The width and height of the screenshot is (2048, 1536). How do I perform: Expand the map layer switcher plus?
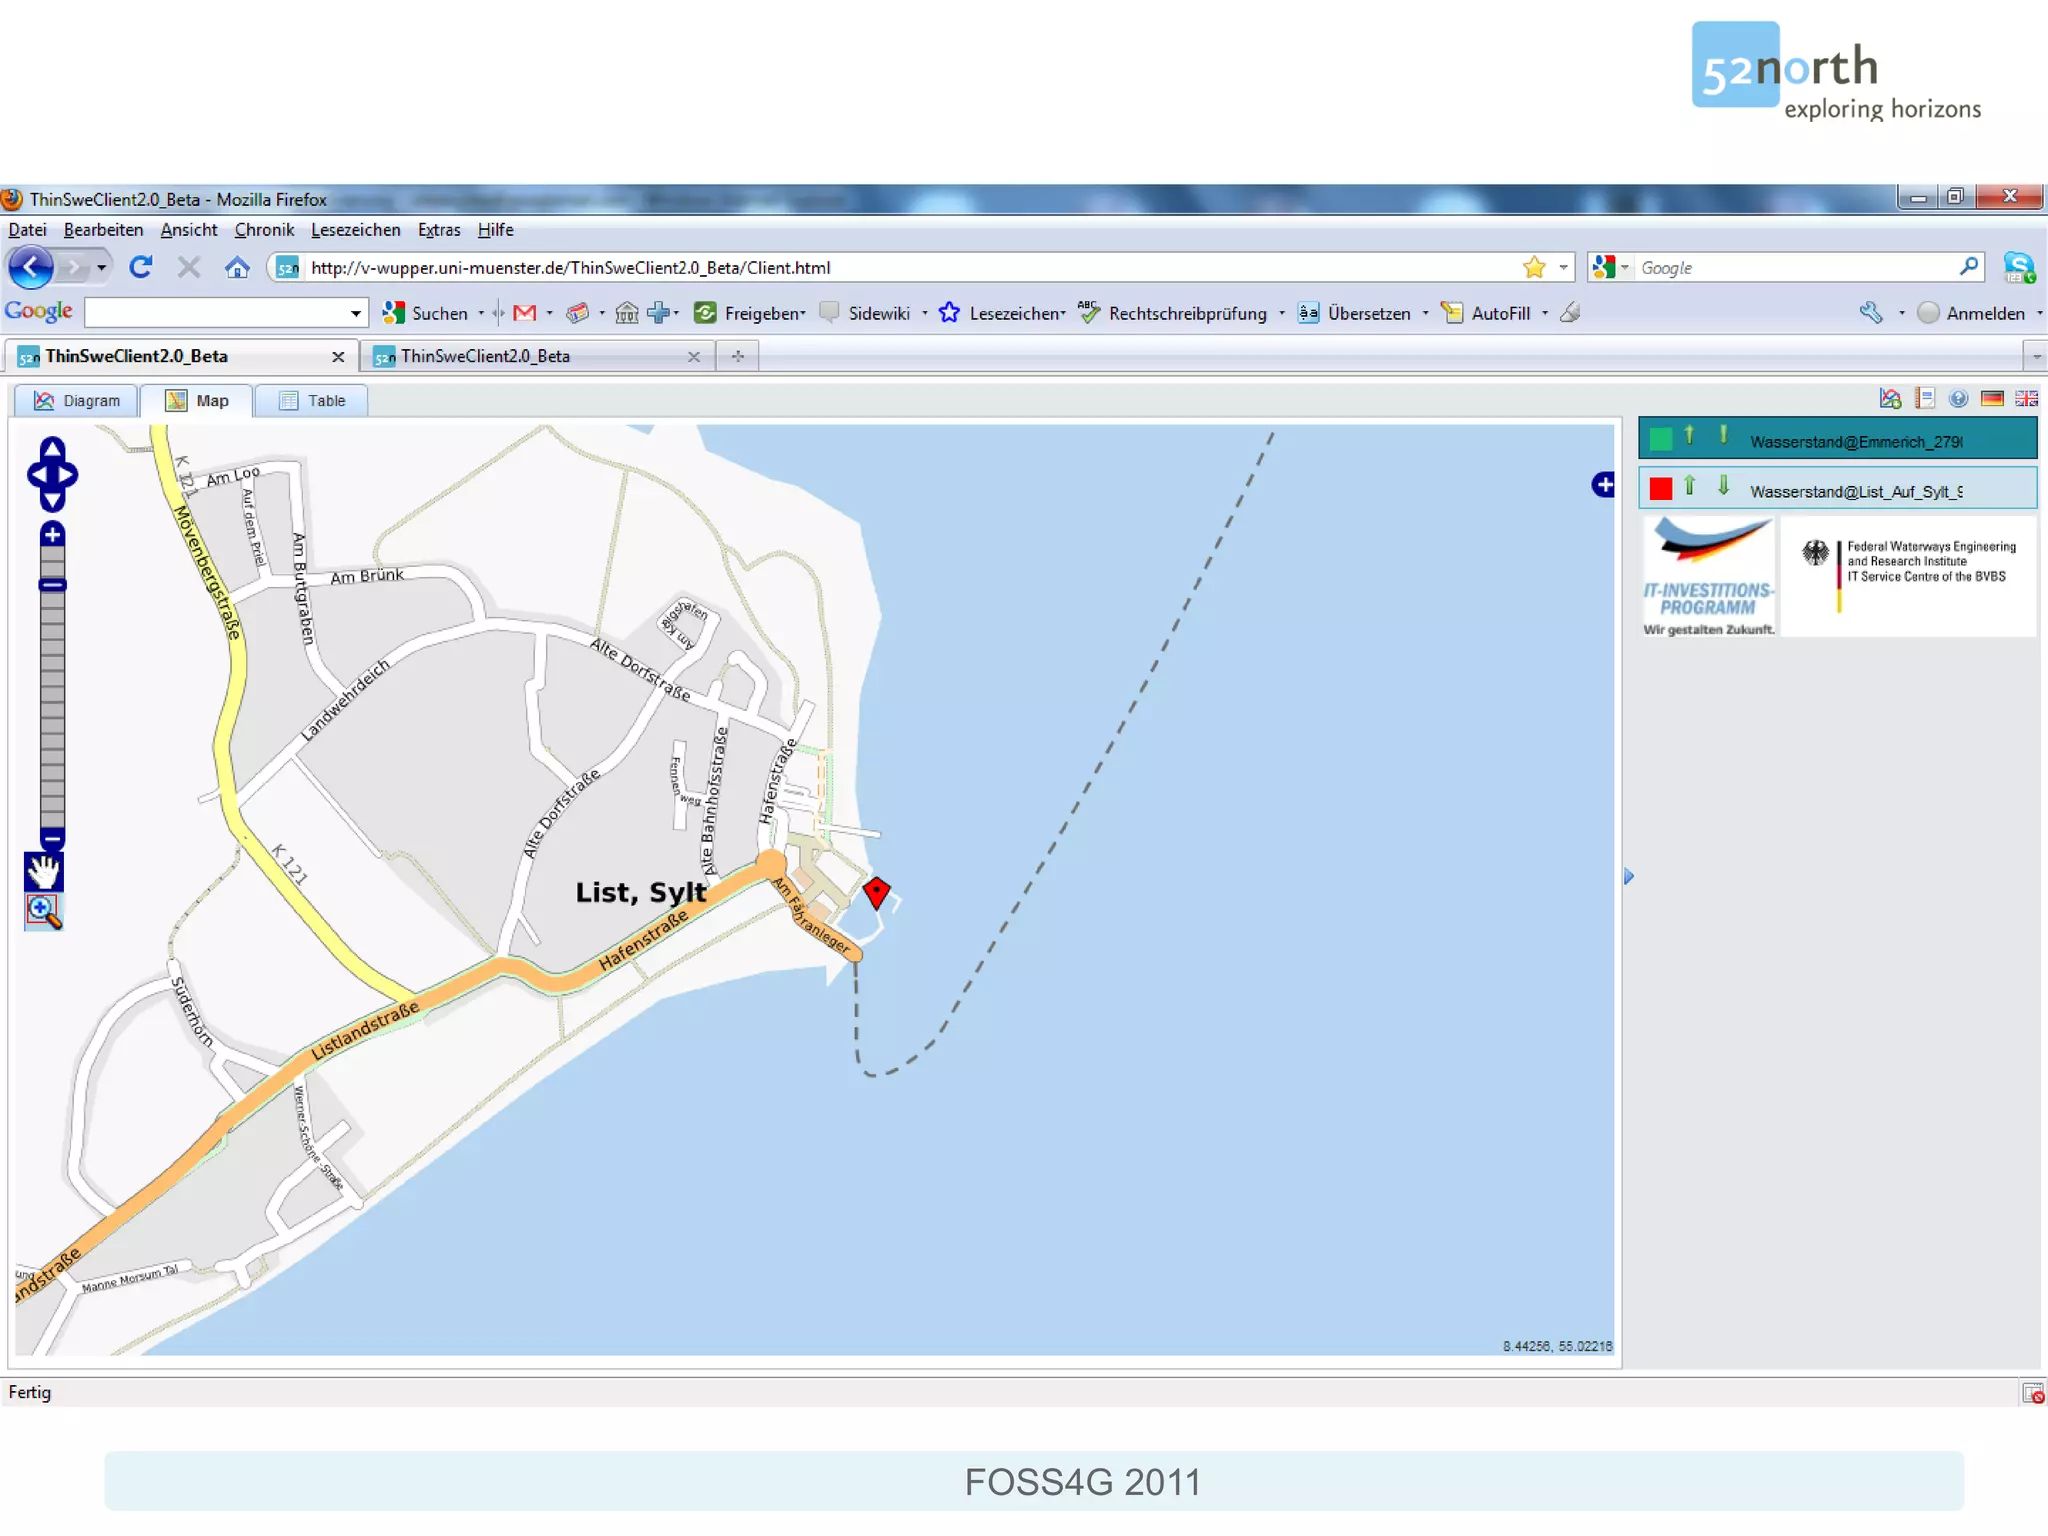1603,485
